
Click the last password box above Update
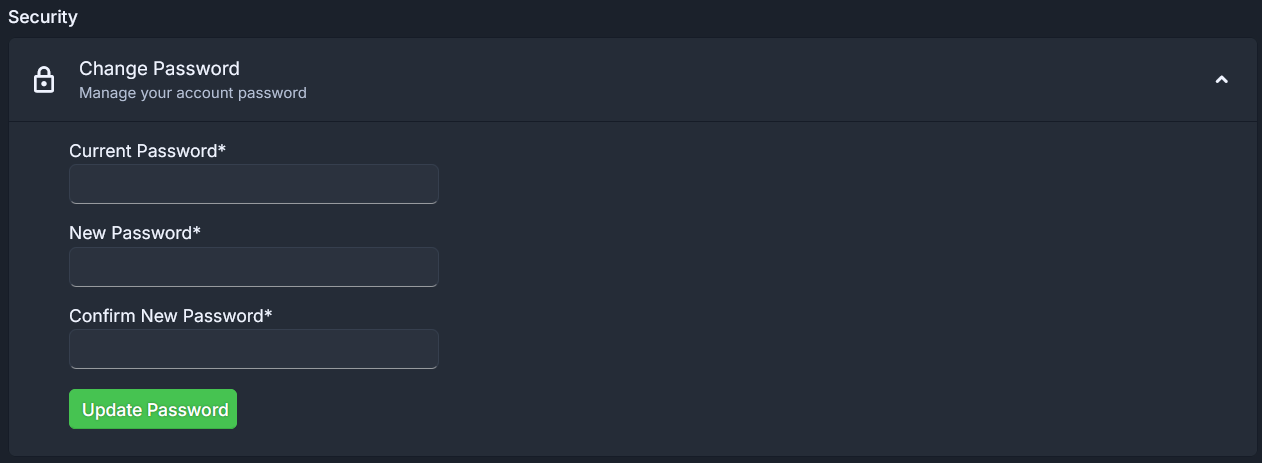coord(254,349)
